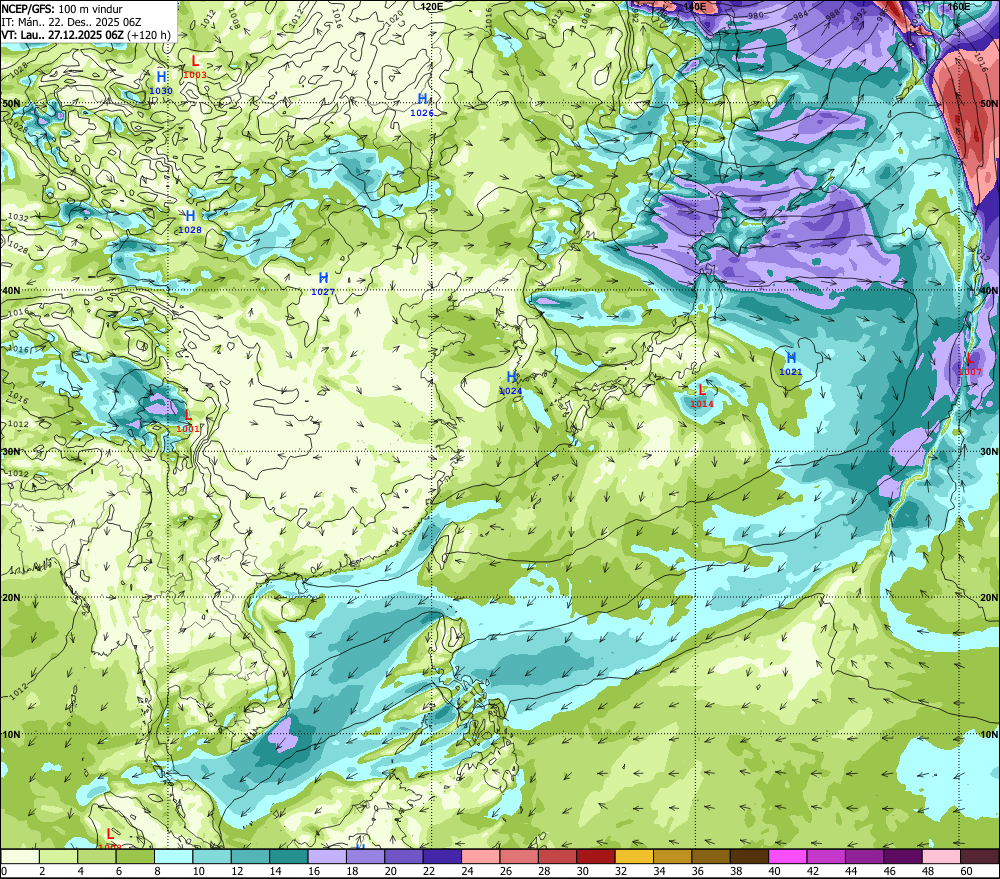The height and width of the screenshot is (879, 1000).
Task: Click the 1032 isobar label
Action: point(18,218)
